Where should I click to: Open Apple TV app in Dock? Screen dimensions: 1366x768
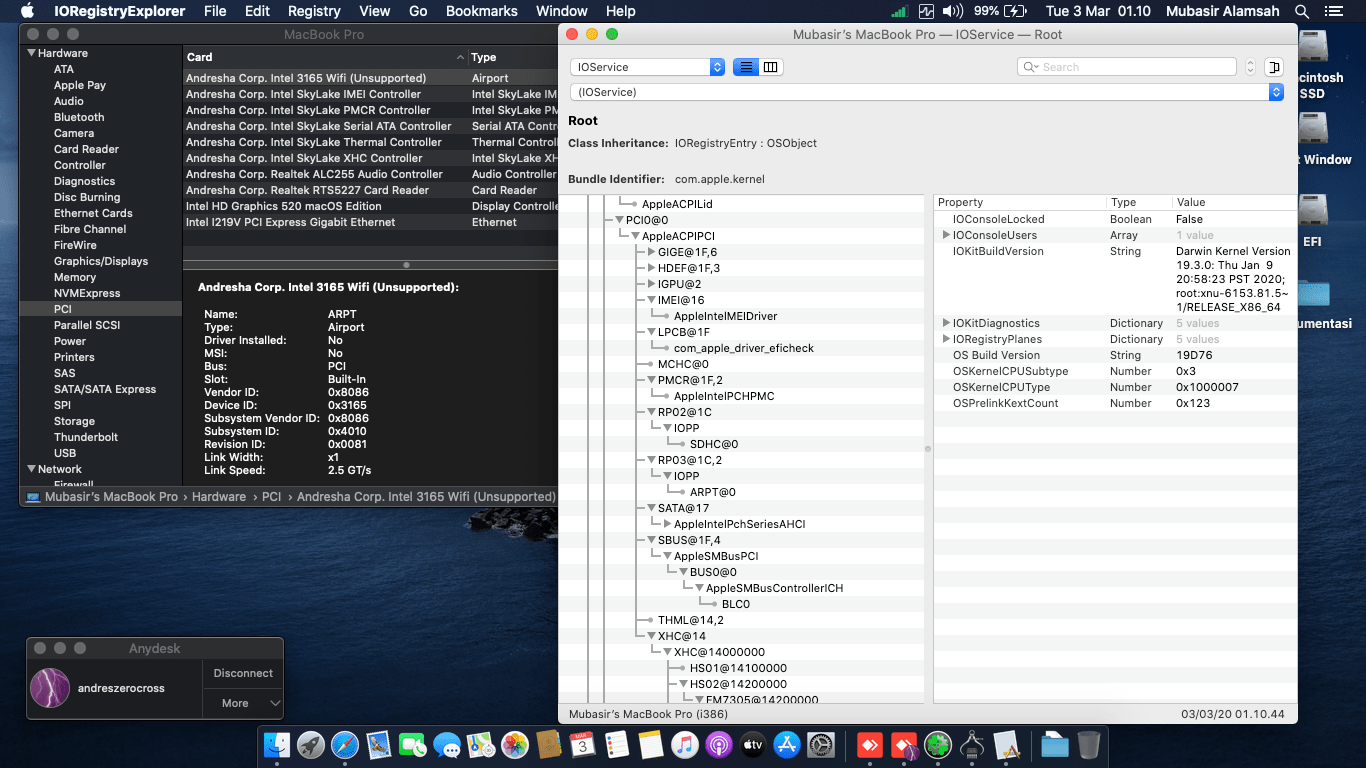pyautogui.click(x=753, y=744)
